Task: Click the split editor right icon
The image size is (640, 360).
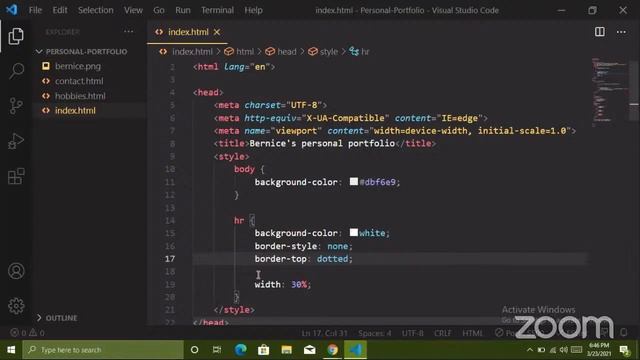Action: point(600,32)
